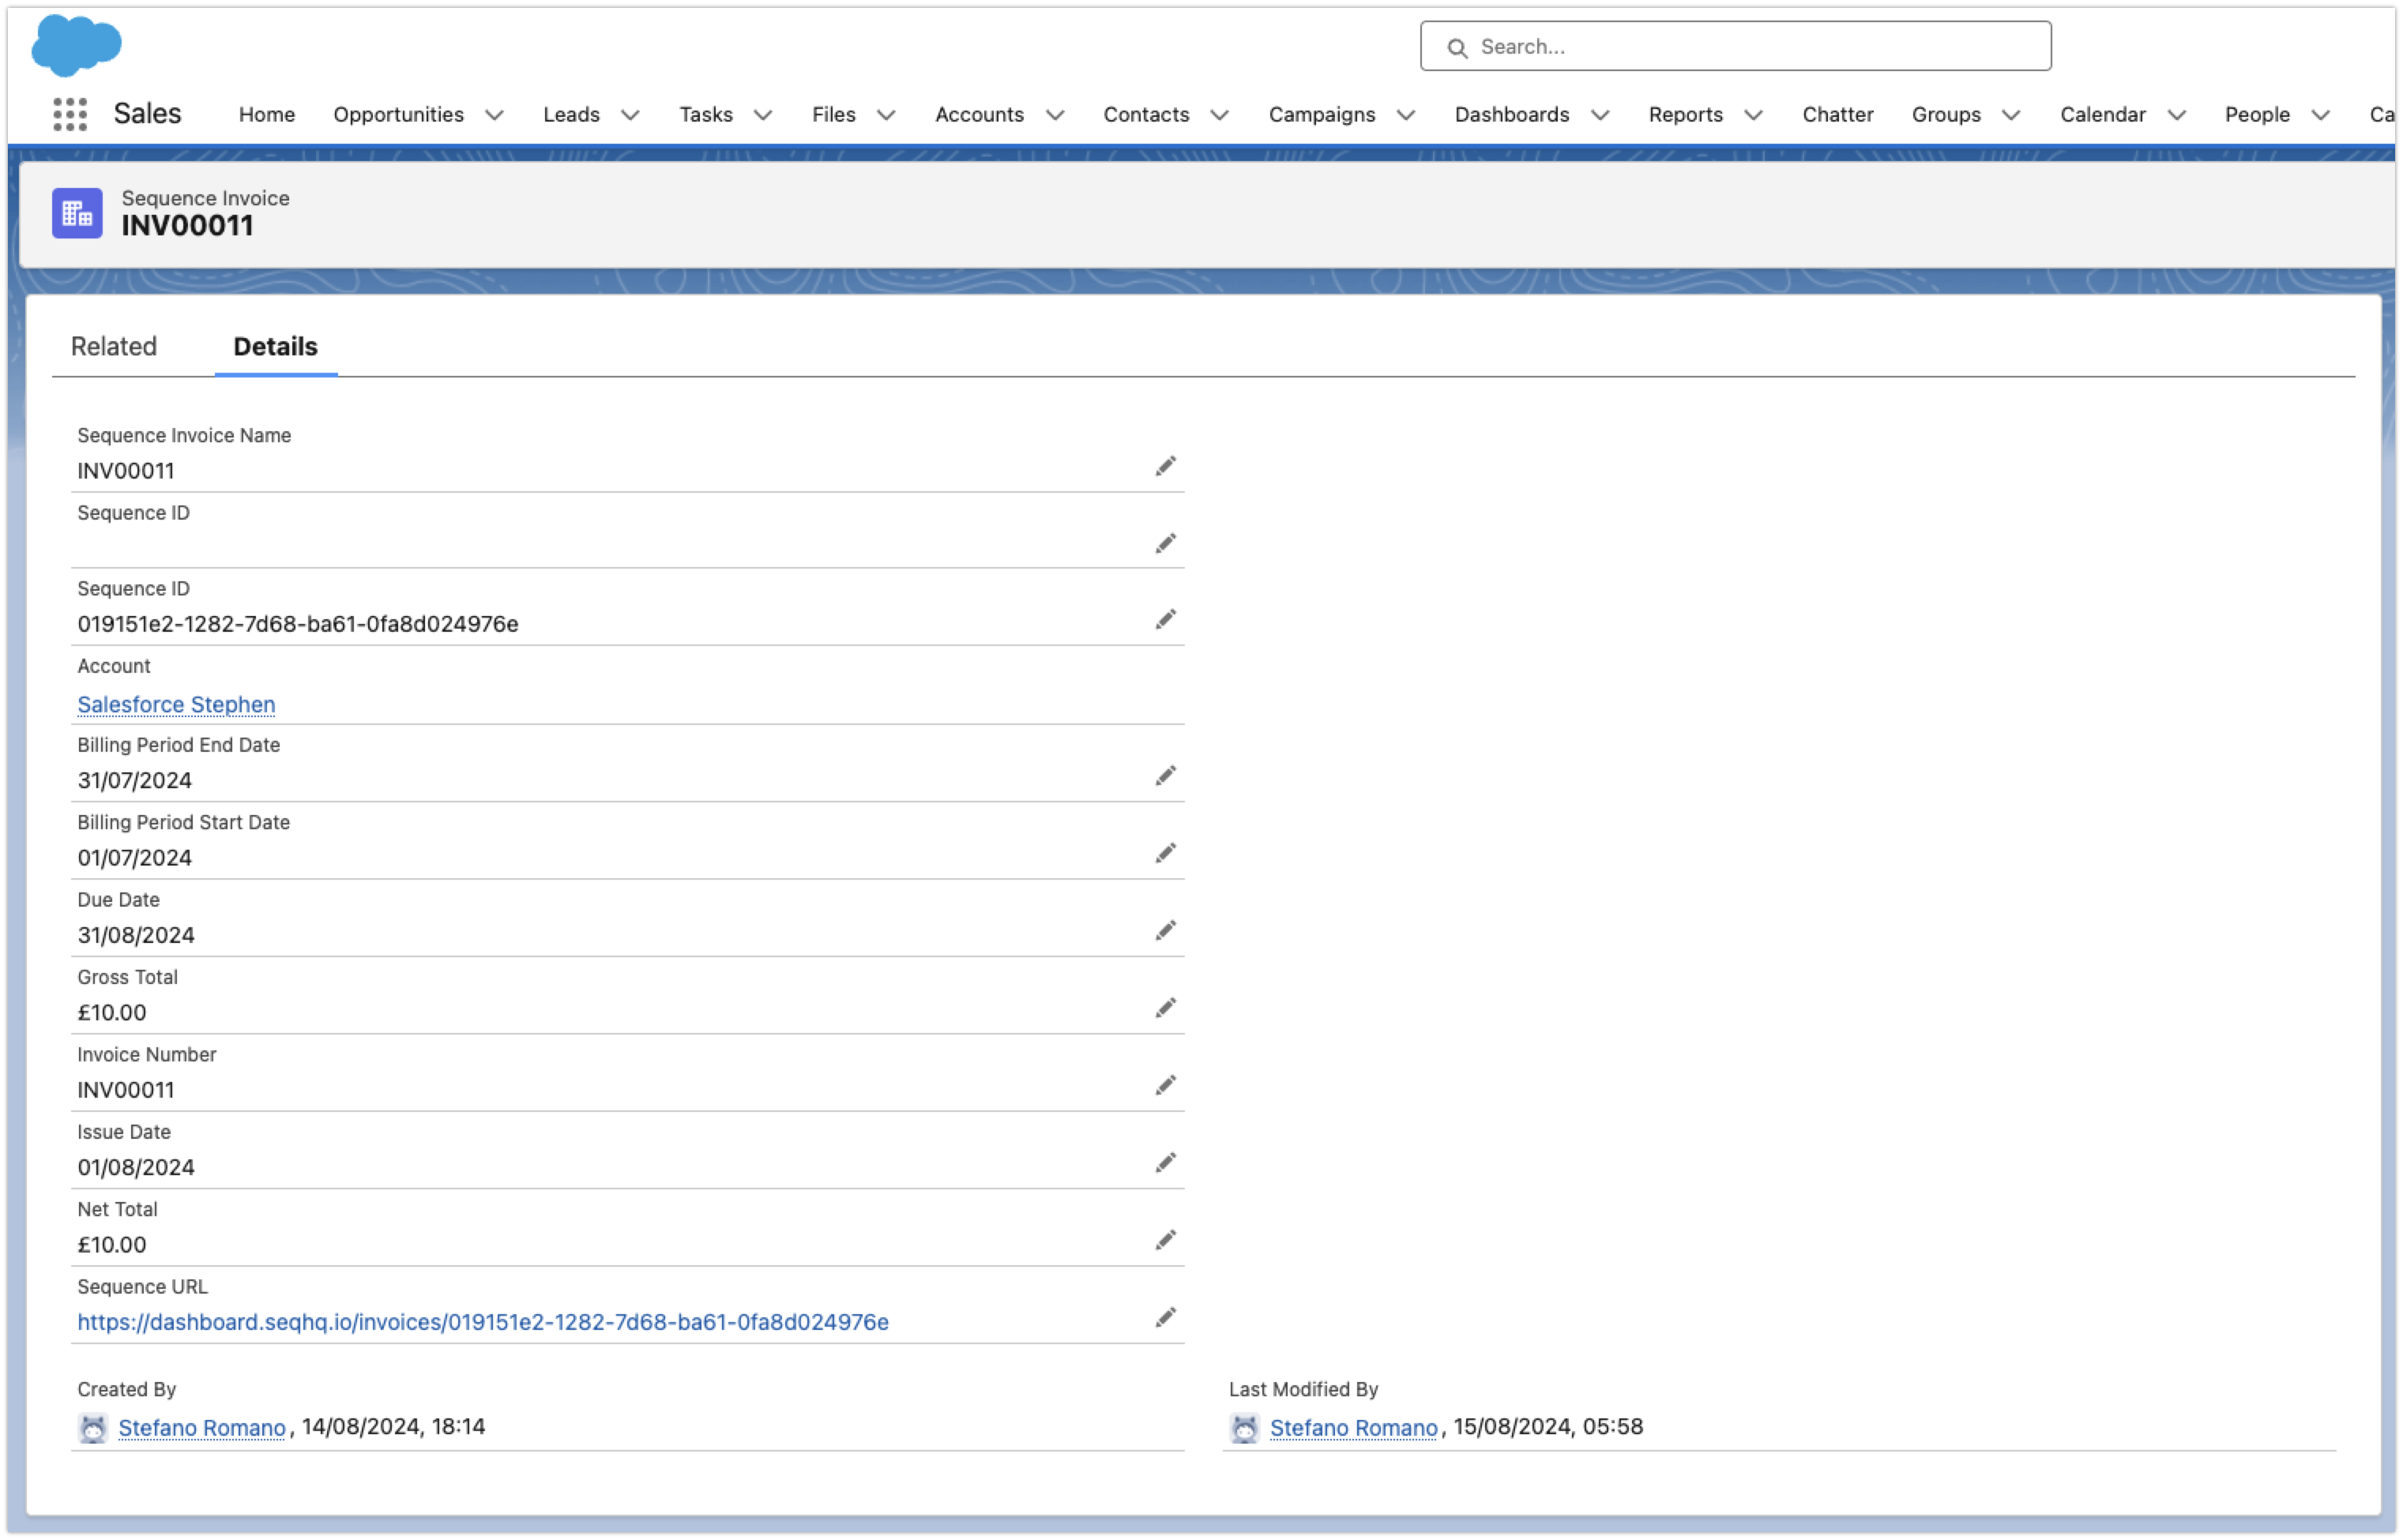Screen dimensions: 2403x1540
Task: Expand Calendar tab dropdown chevron
Action: (x=2176, y=115)
